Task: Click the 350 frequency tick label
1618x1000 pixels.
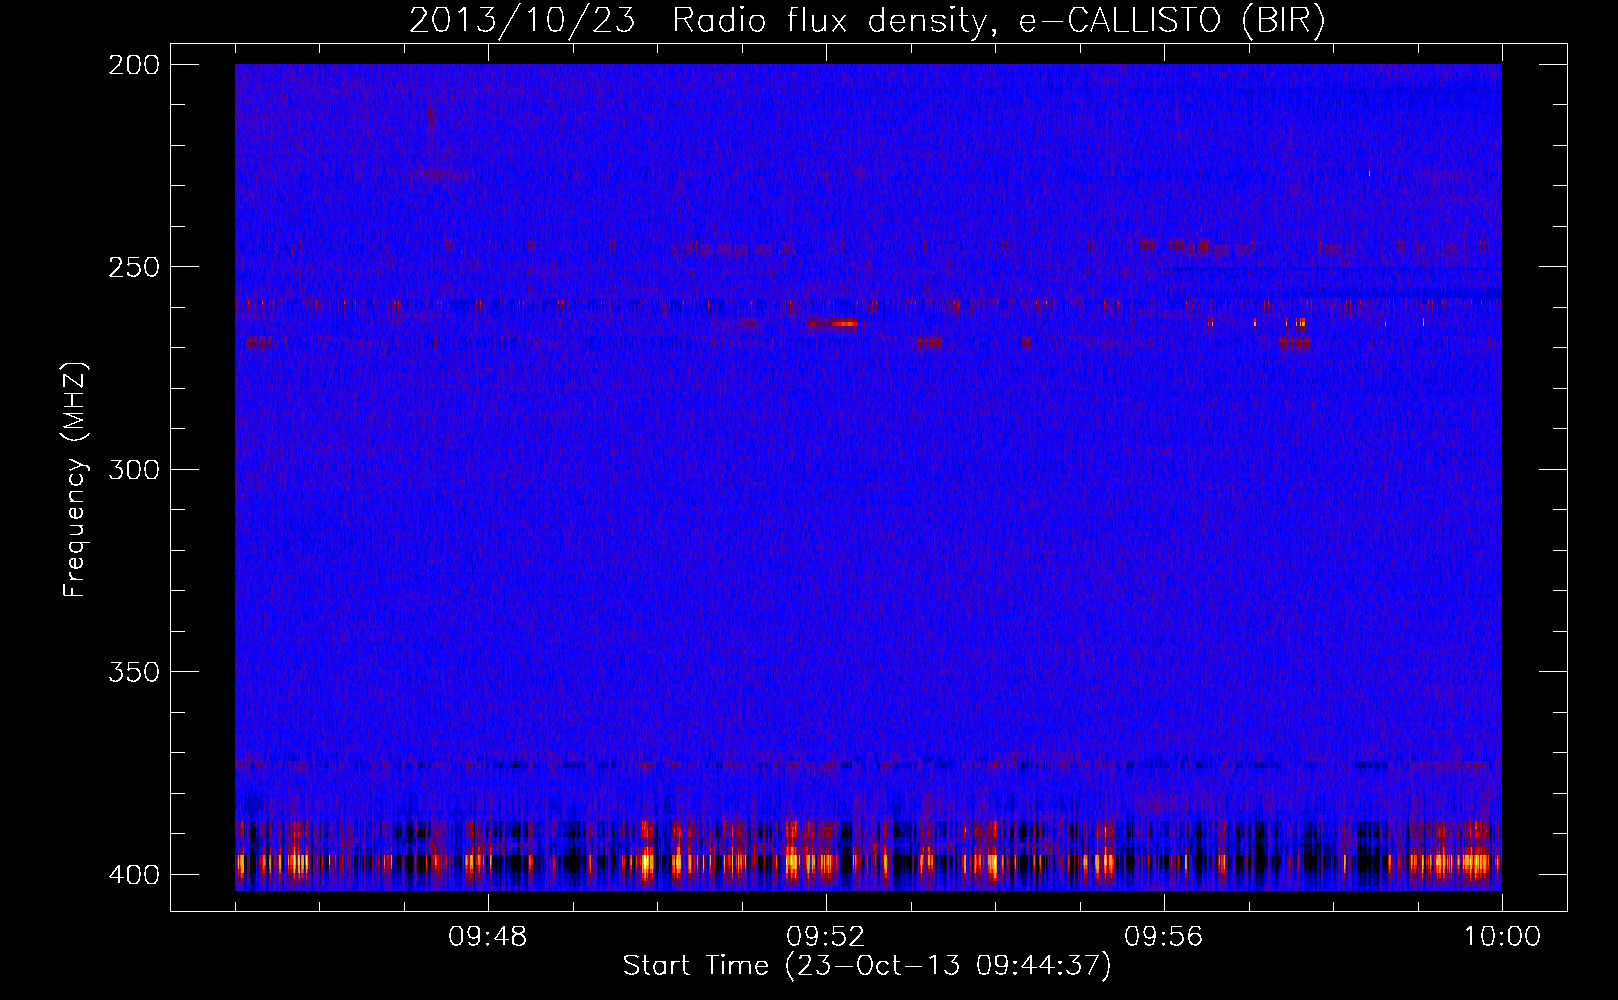Action: point(134,672)
